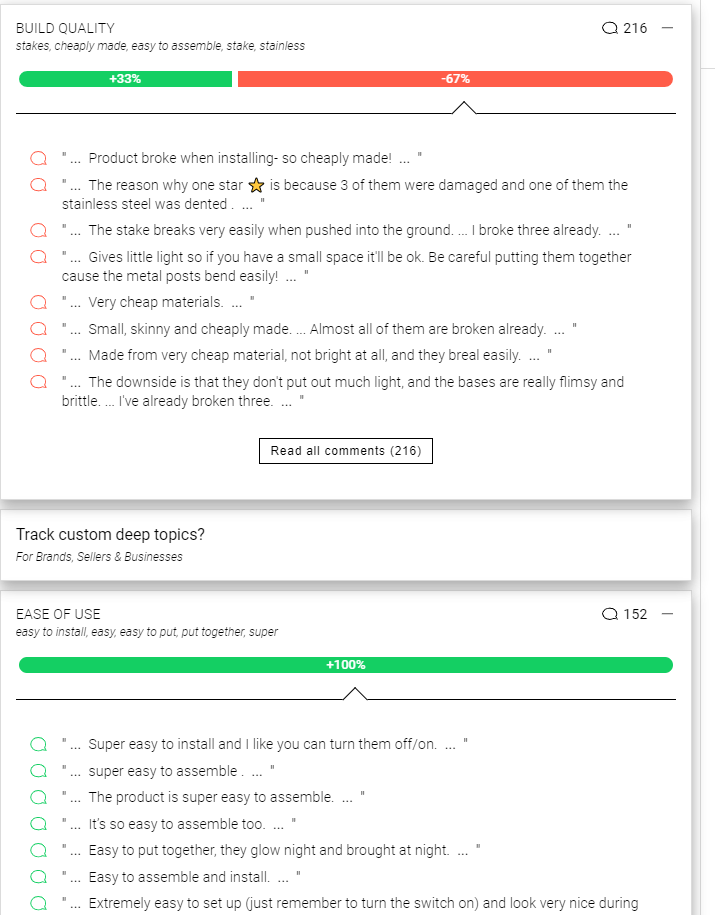Open the Track custom deep topics link
Viewport: 715px width, 915px height.
pos(110,534)
